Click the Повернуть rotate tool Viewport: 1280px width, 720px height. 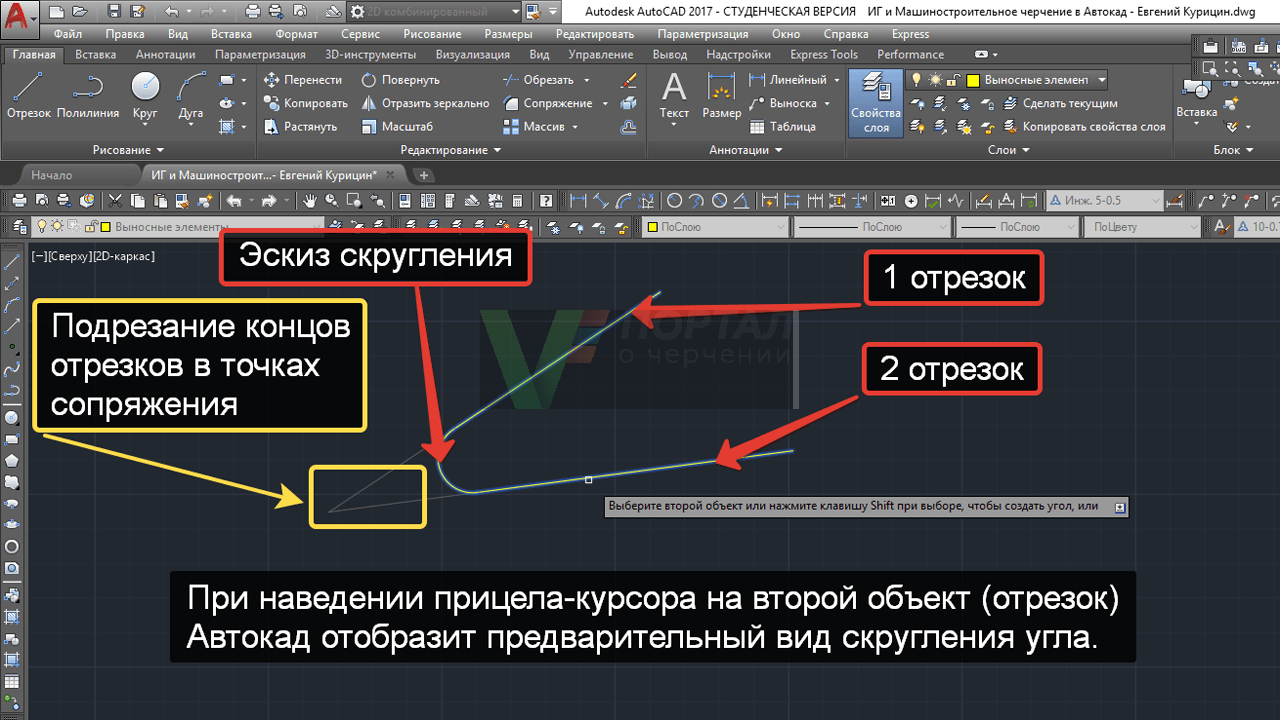click(x=400, y=80)
